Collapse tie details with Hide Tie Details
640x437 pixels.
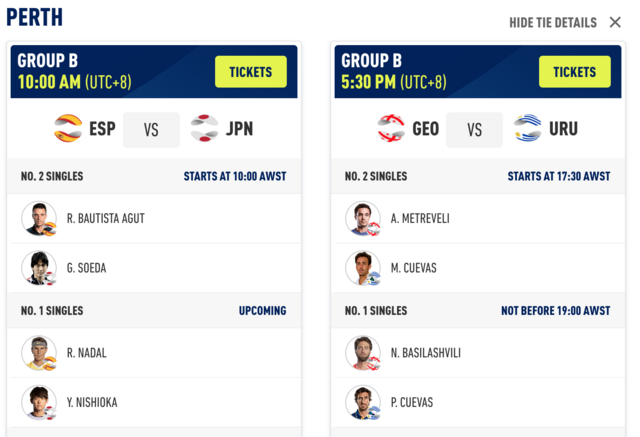pyautogui.click(x=553, y=23)
